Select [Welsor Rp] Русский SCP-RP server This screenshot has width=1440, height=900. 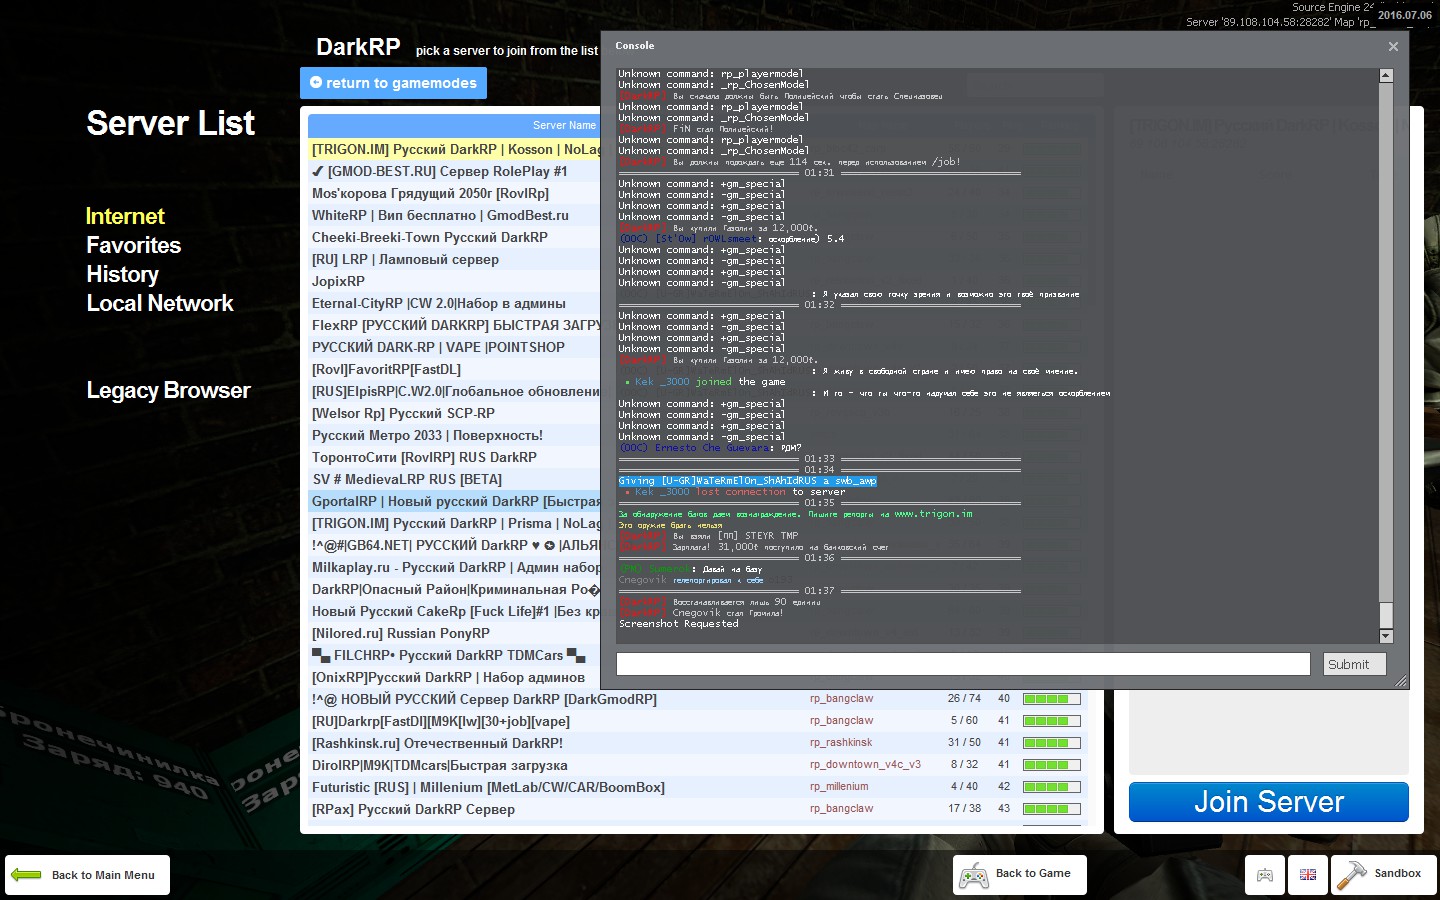point(455,413)
